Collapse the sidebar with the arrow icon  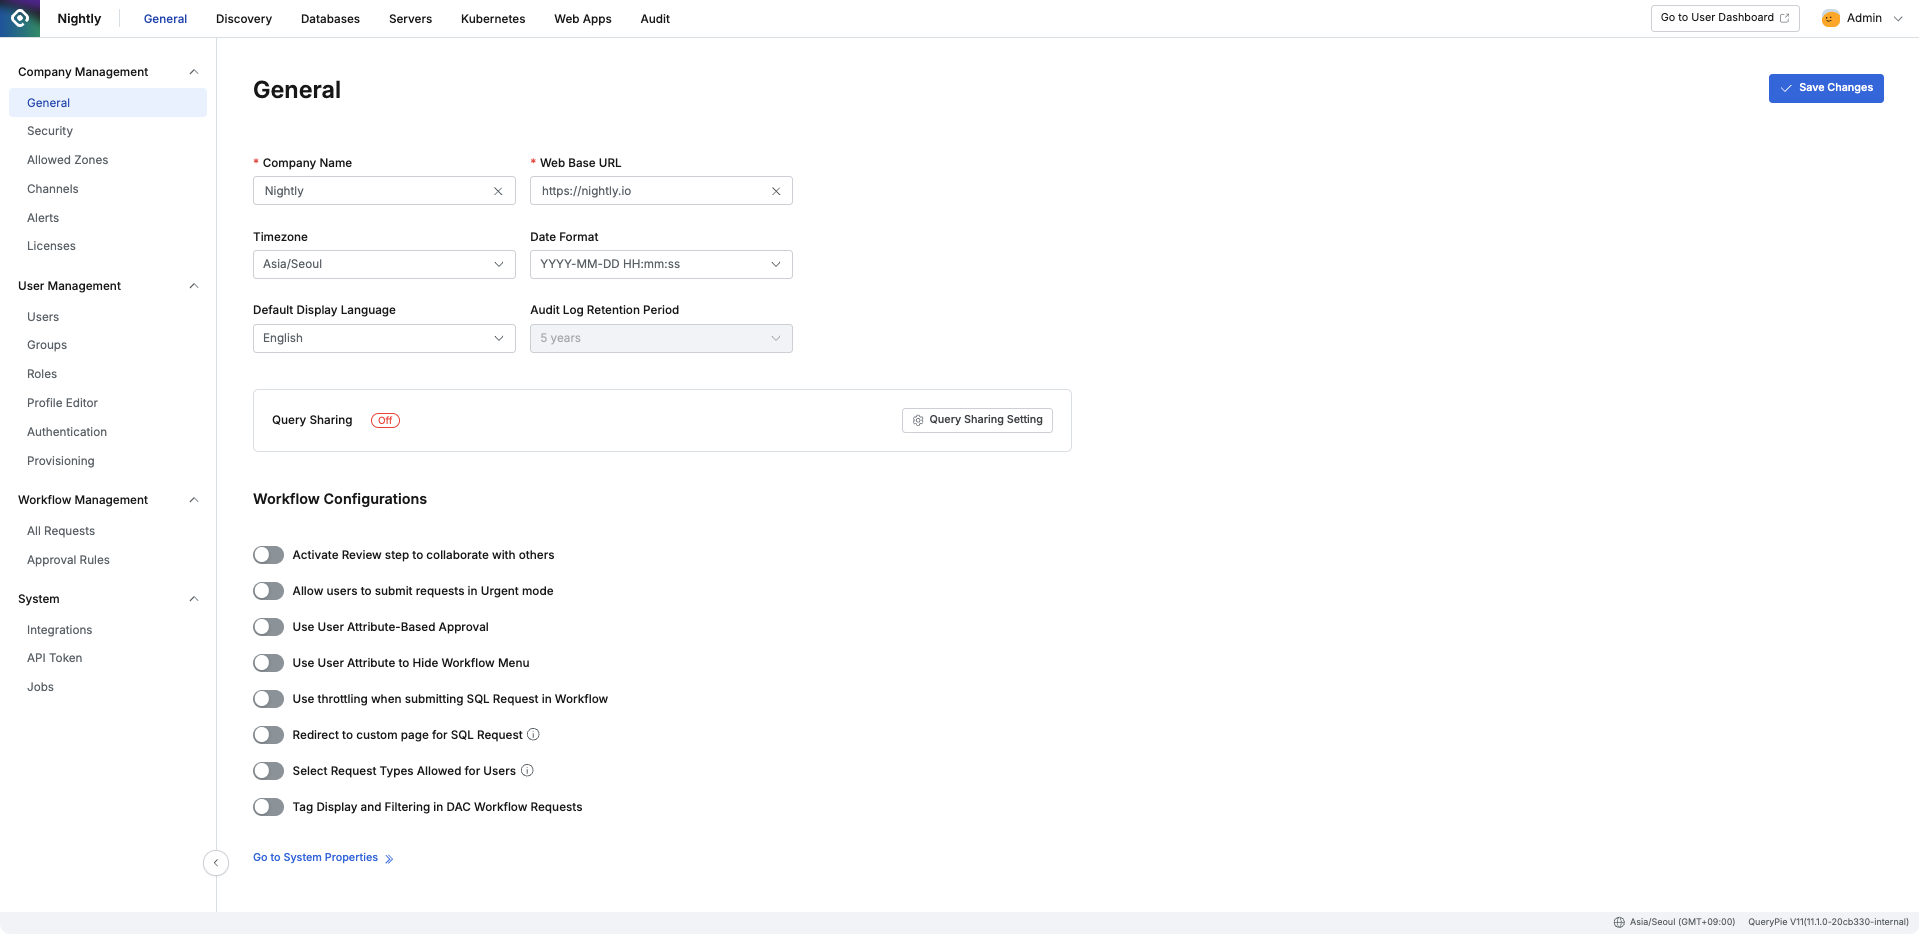pyautogui.click(x=216, y=863)
